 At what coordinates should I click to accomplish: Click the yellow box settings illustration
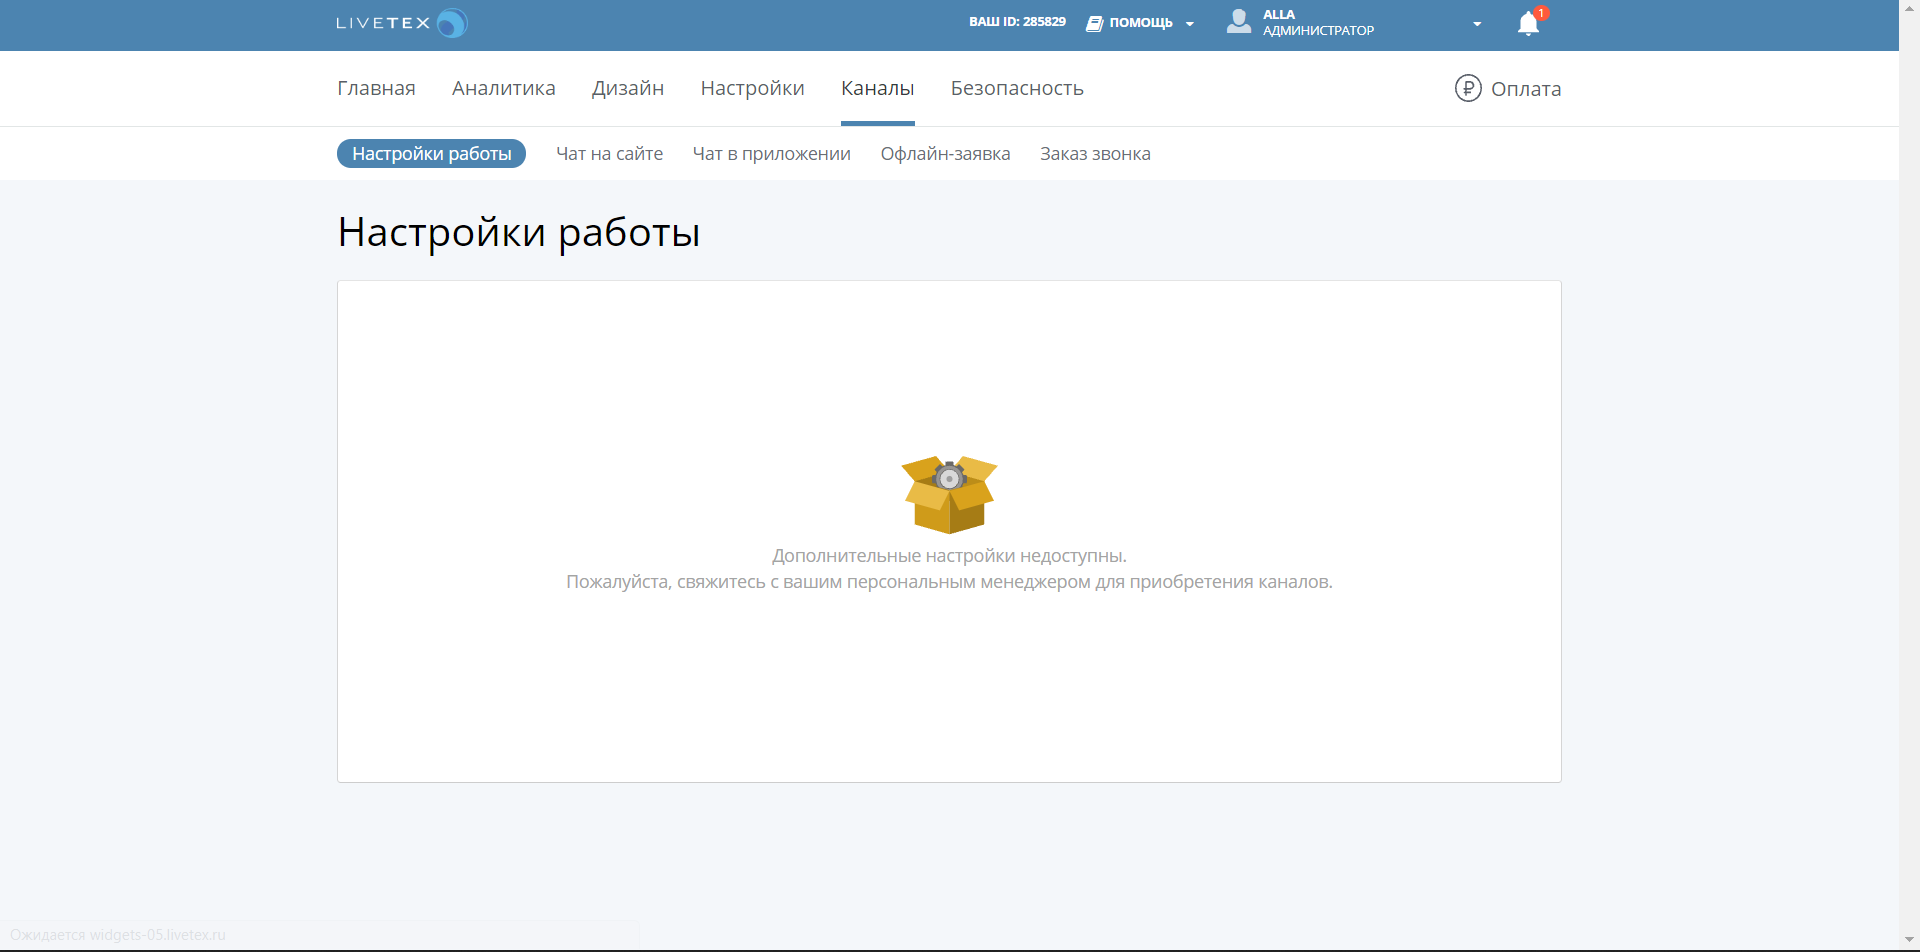point(949,495)
